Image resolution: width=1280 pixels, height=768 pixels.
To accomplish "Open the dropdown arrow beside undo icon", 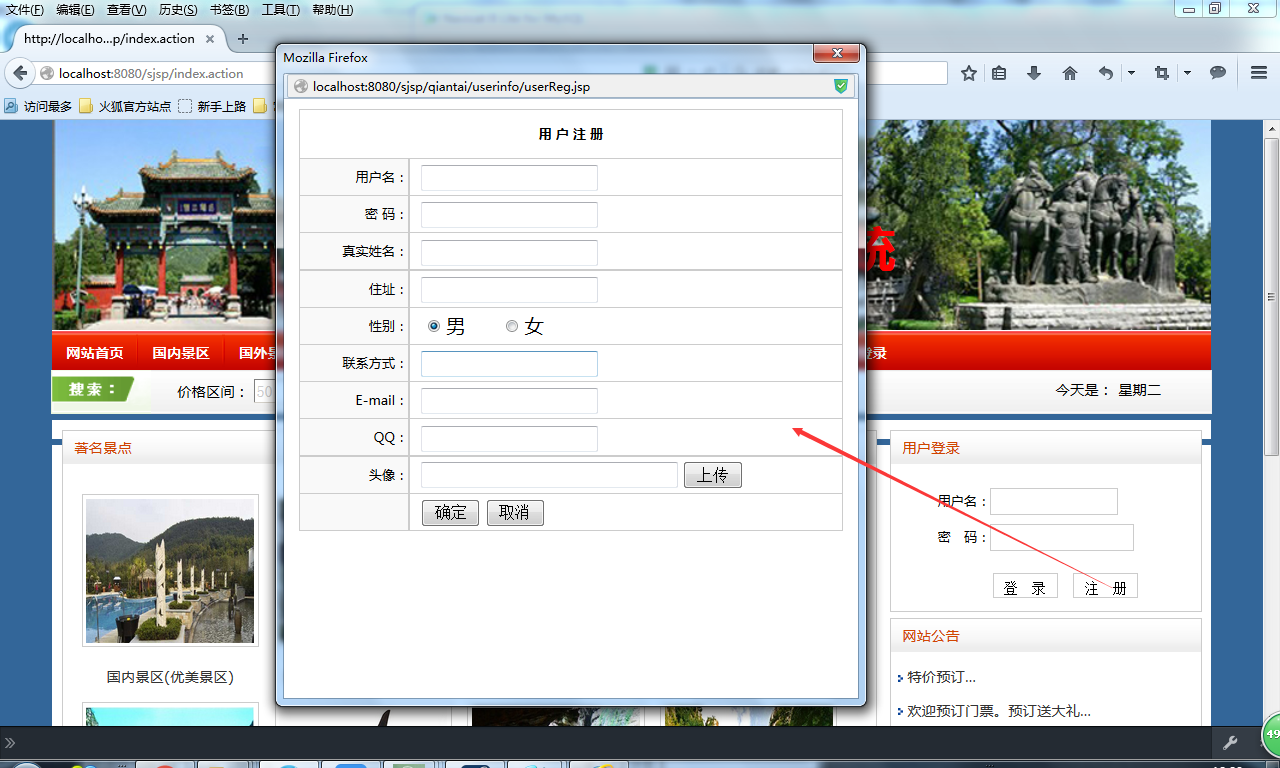I will point(1131,73).
